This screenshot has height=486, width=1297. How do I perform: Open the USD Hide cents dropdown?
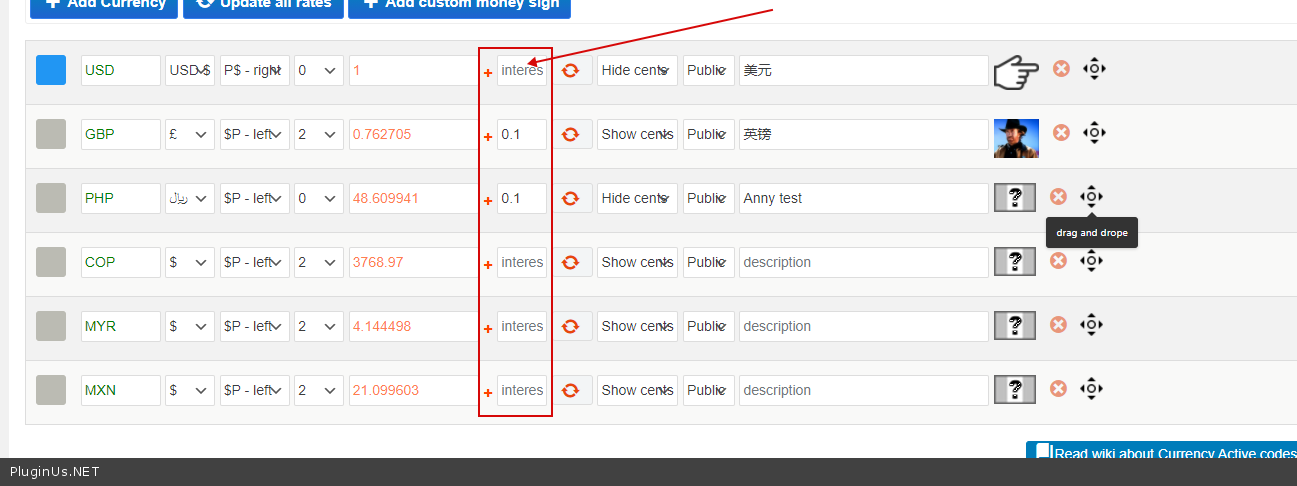[637, 70]
